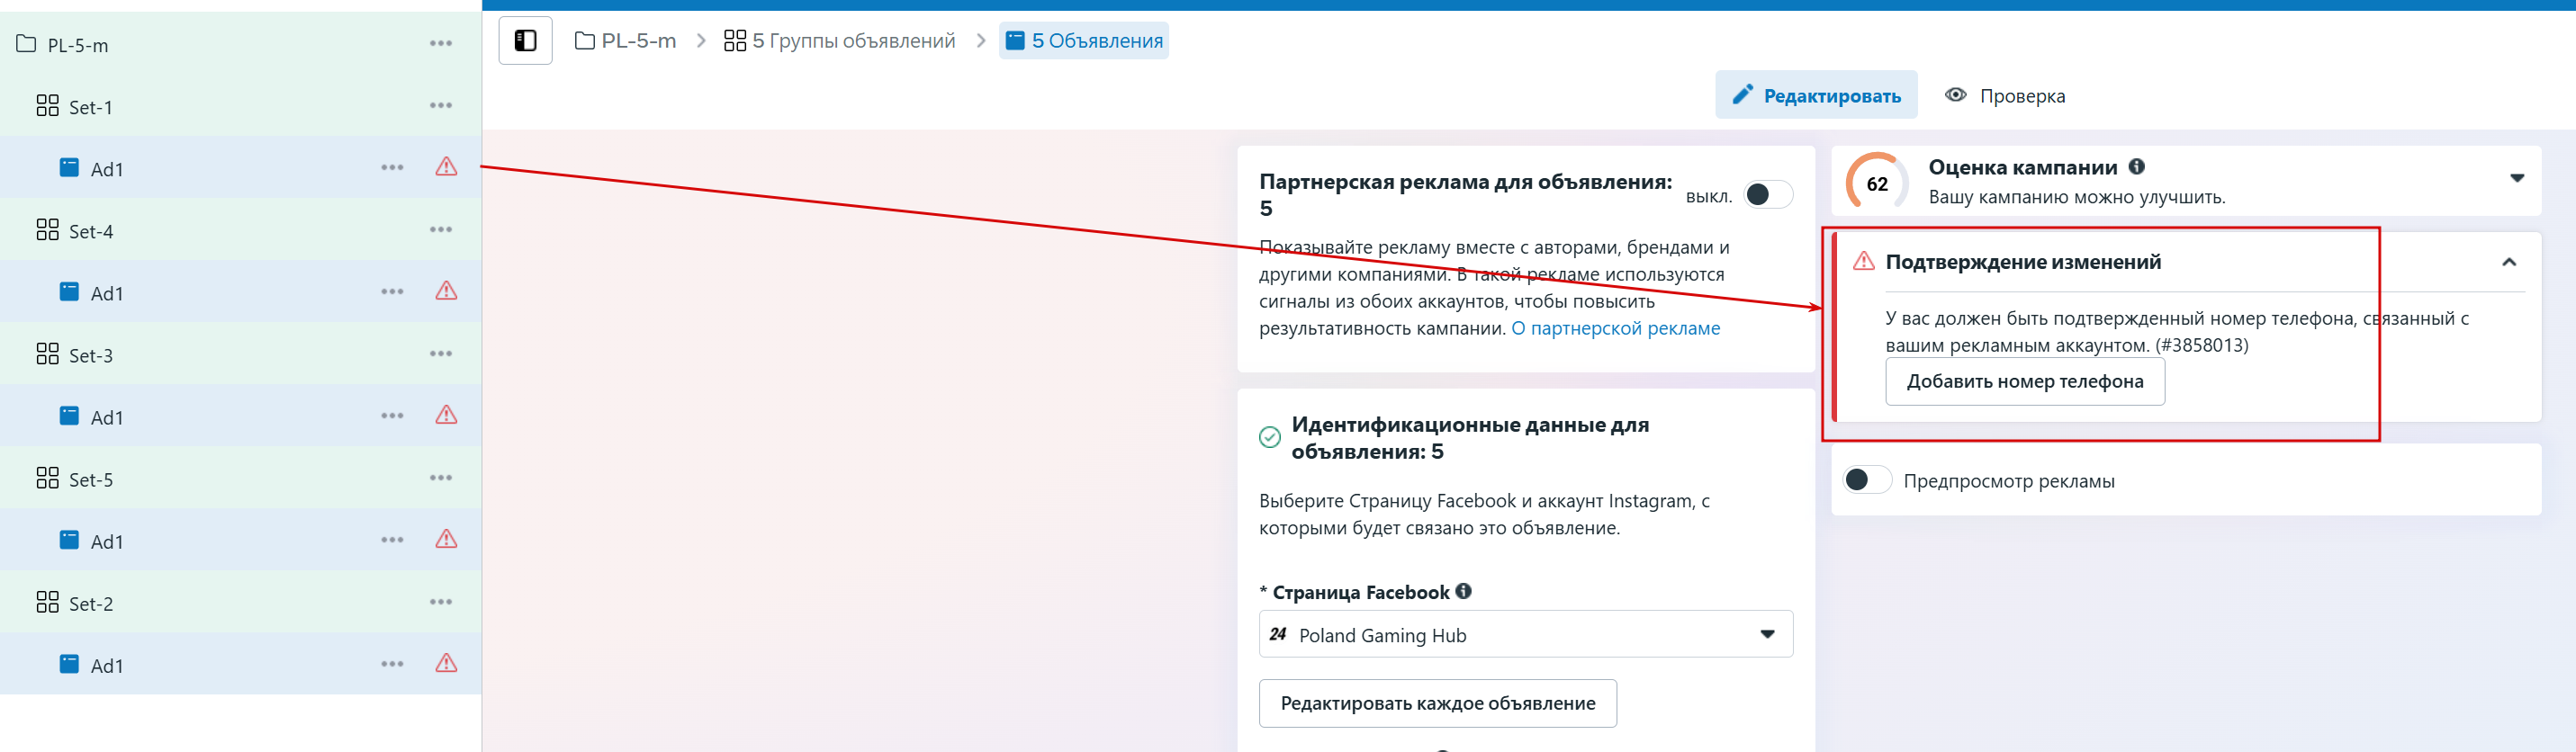Open the more options menu for Set-2
Viewport: 2576px width, 752px height.
[441, 602]
